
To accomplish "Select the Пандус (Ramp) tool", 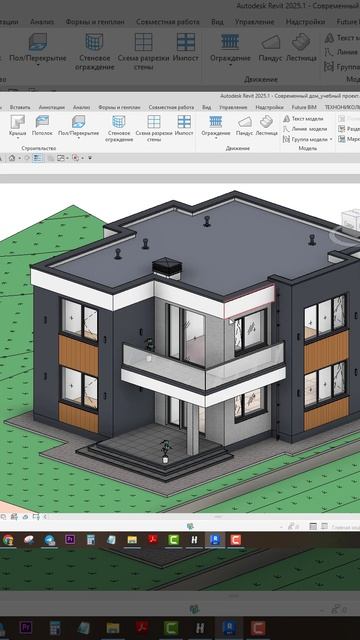I will pos(244,125).
